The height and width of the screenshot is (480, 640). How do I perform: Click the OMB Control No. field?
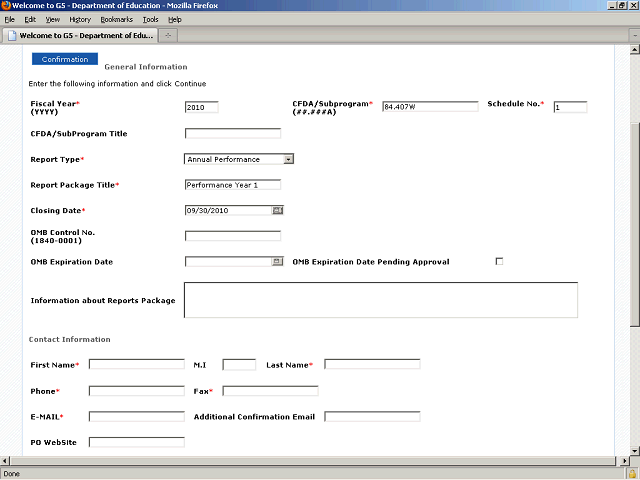pyautogui.click(x=233, y=236)
